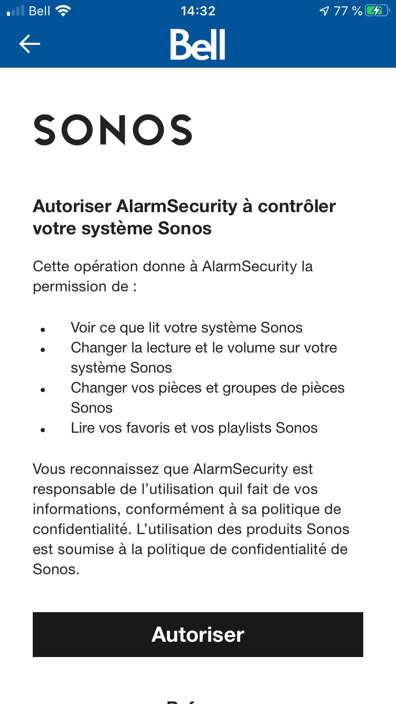Tap the 14:32 clock in status bar
The width and height of the screenshot is (396, 704).
point(198,11)
